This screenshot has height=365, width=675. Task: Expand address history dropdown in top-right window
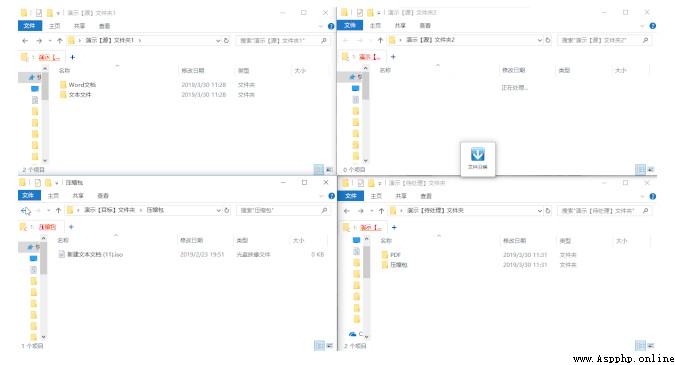click(539, 40)
